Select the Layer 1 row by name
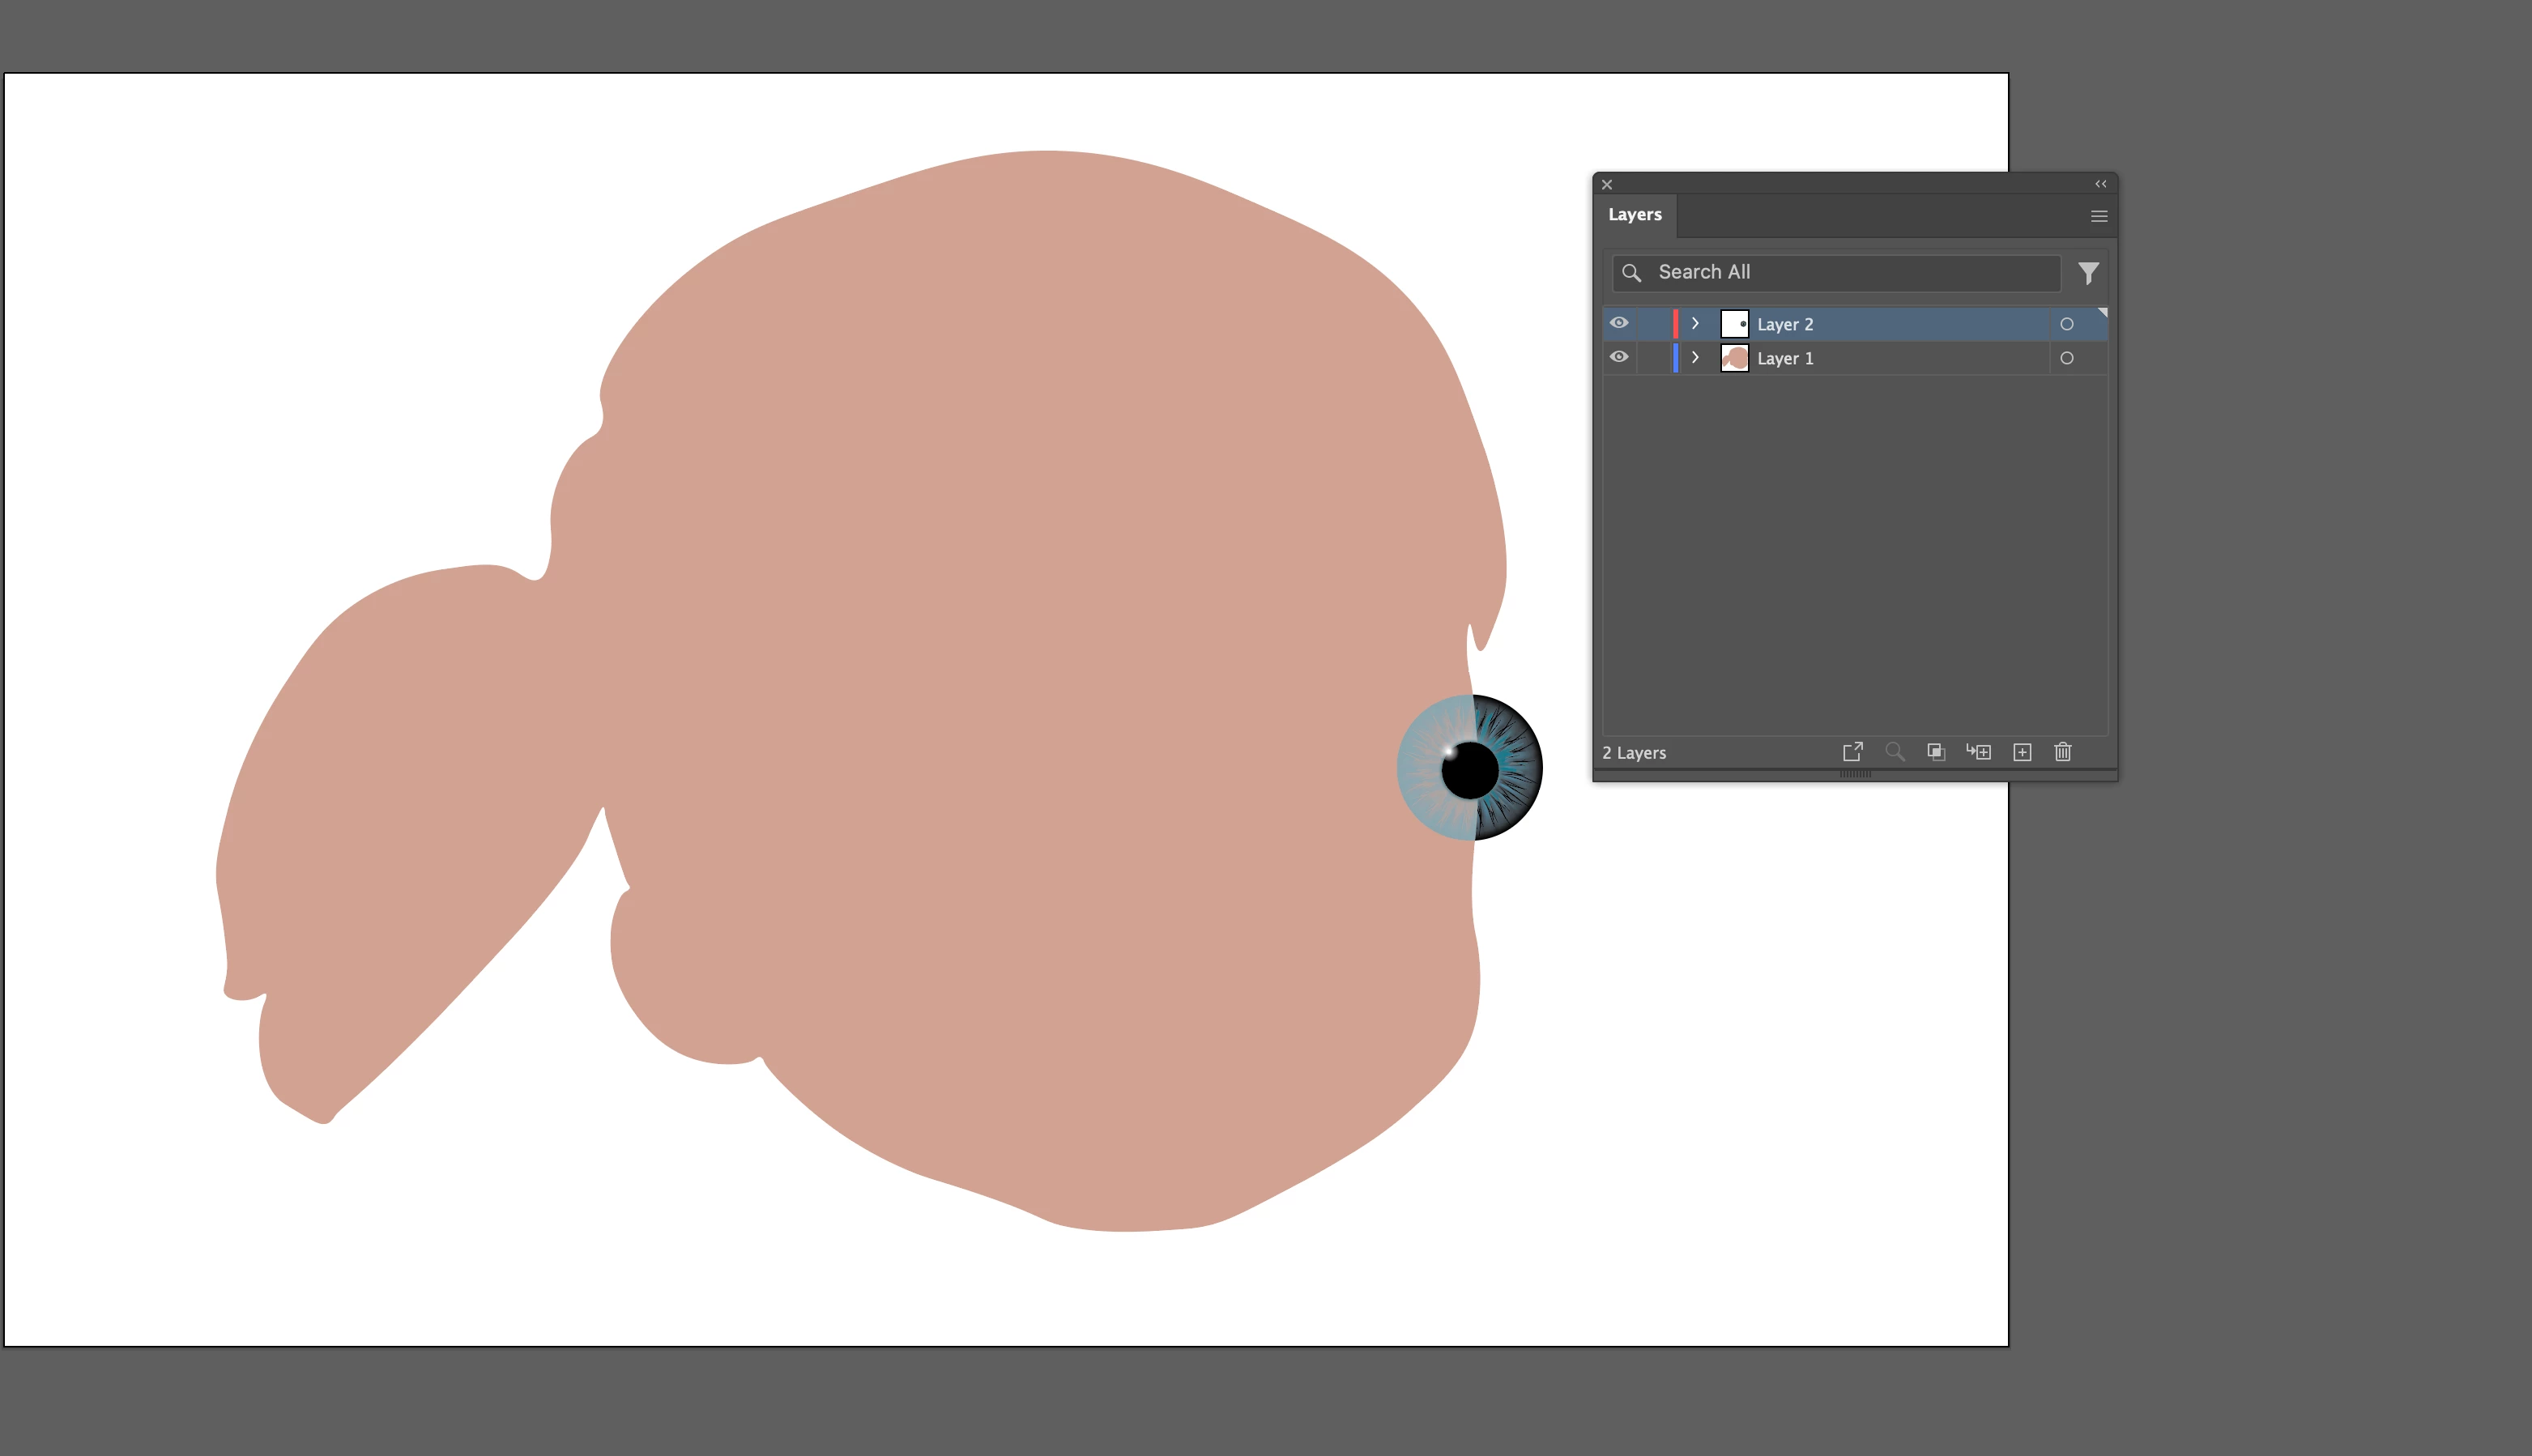This screenshot has width=2532, height=1456. pos(1785,358)
